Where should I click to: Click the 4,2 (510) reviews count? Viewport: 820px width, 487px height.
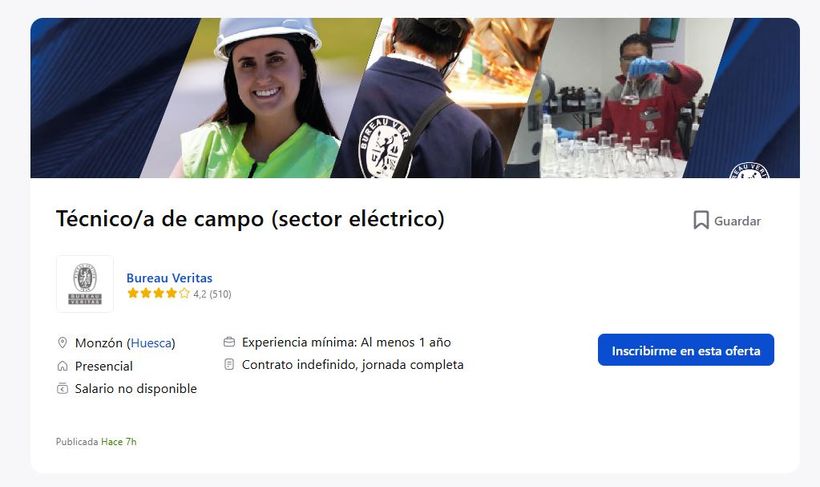coord(212,294)
